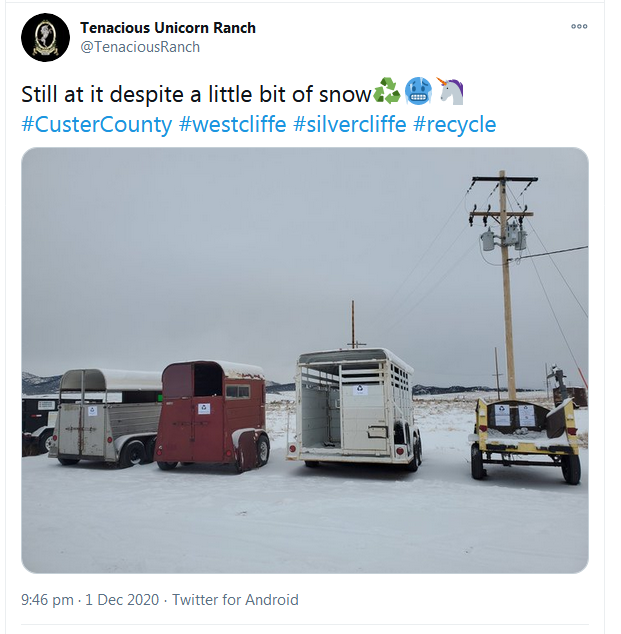Viewport: 621px width, 634px height.
Task: Click the Tenacious Unicorn Ranch display name
Action: coord(168,28)
